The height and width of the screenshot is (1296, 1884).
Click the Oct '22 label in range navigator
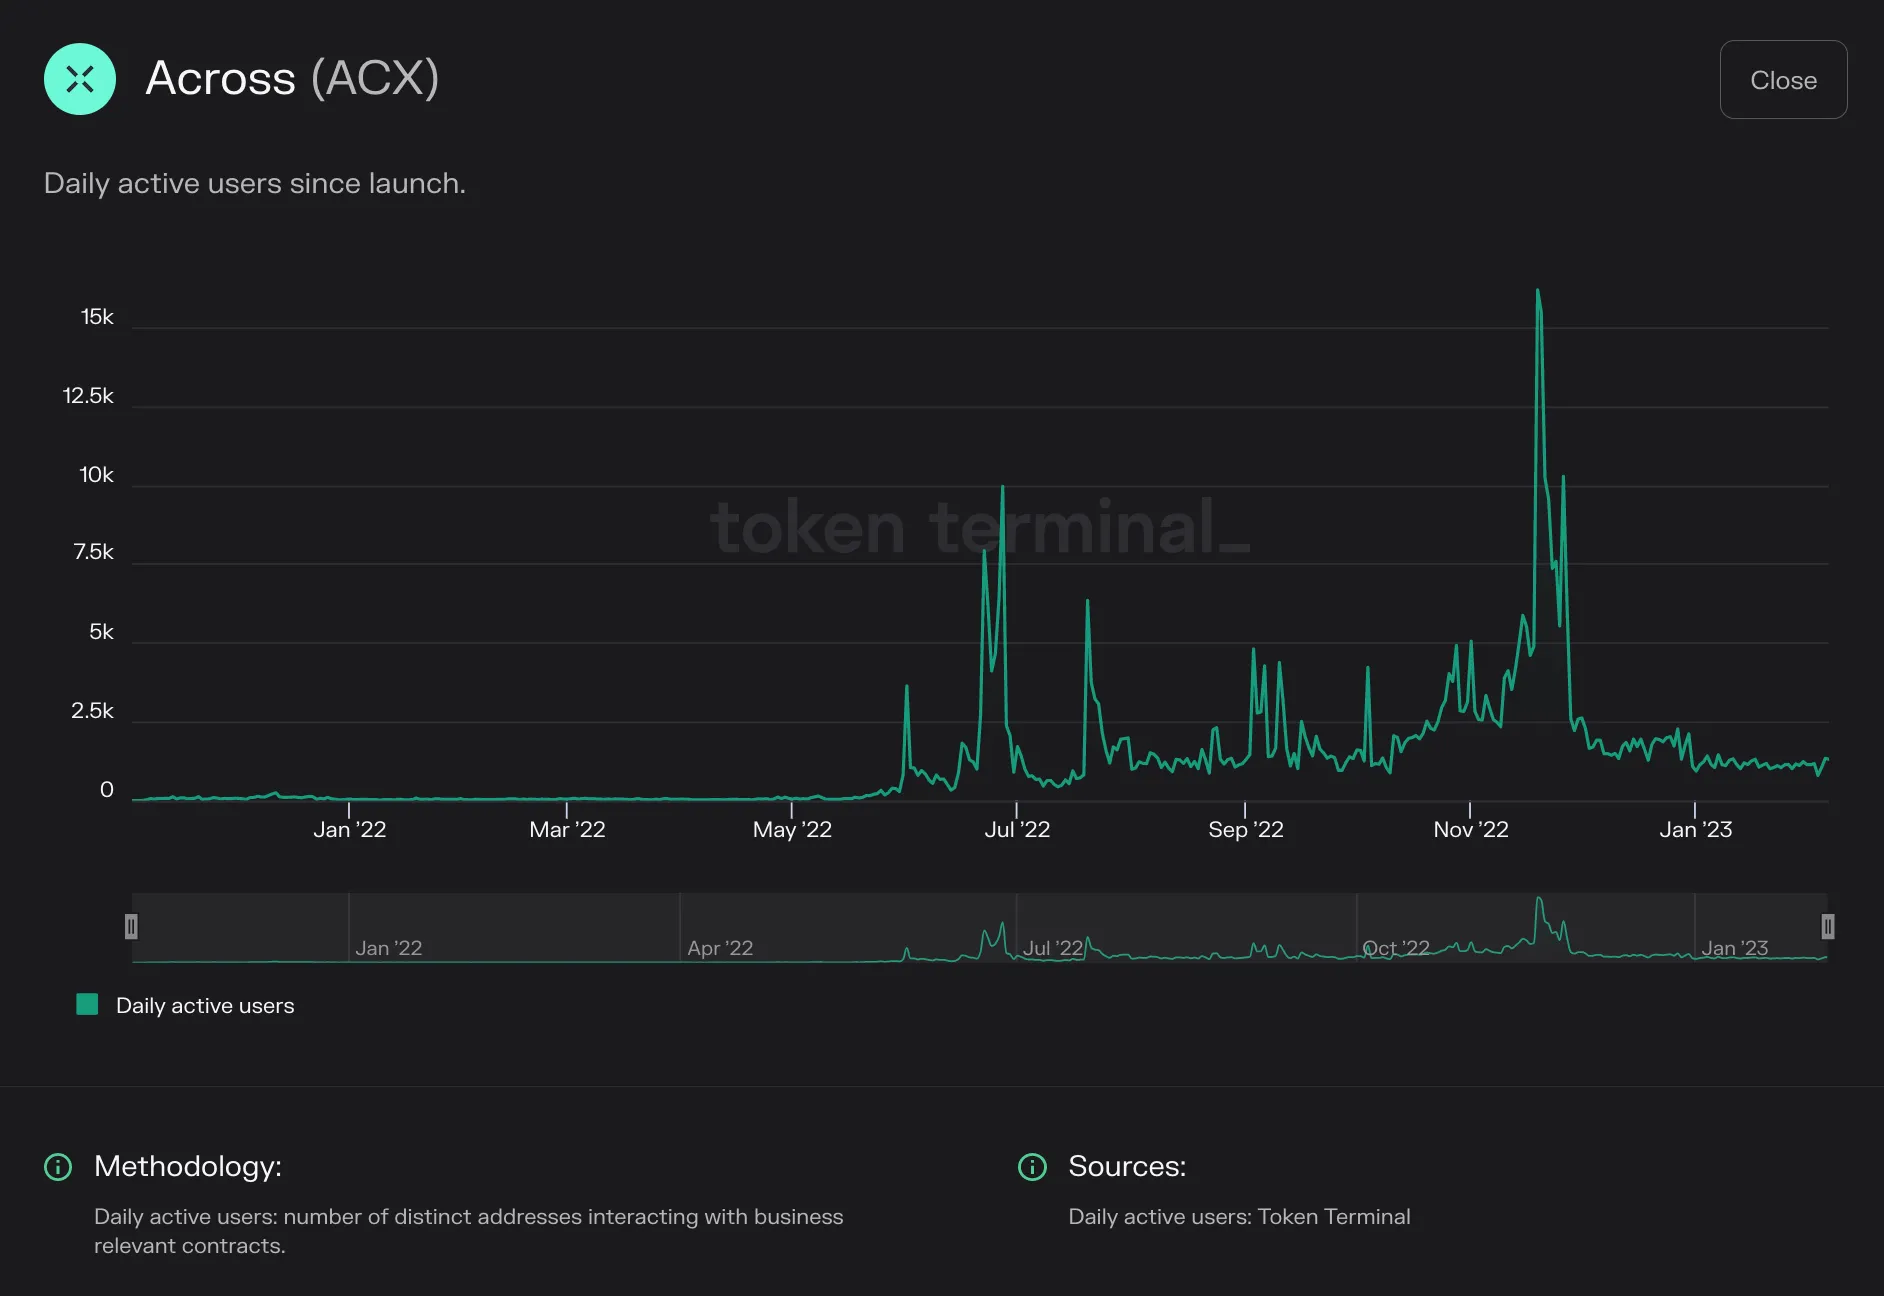(1396, 948)
